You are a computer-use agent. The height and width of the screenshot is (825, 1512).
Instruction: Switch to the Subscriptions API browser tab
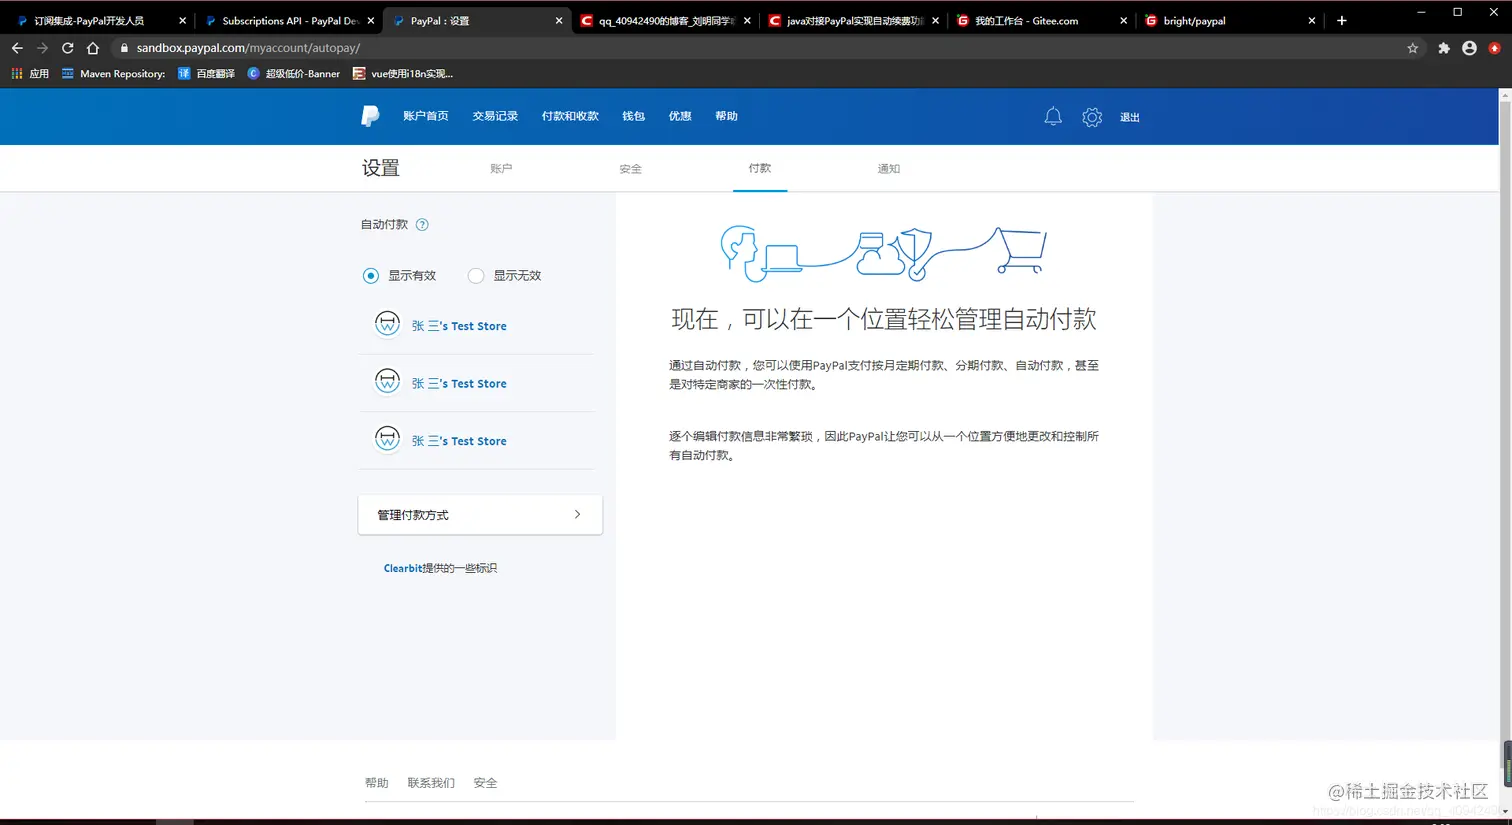coord(288,20)
